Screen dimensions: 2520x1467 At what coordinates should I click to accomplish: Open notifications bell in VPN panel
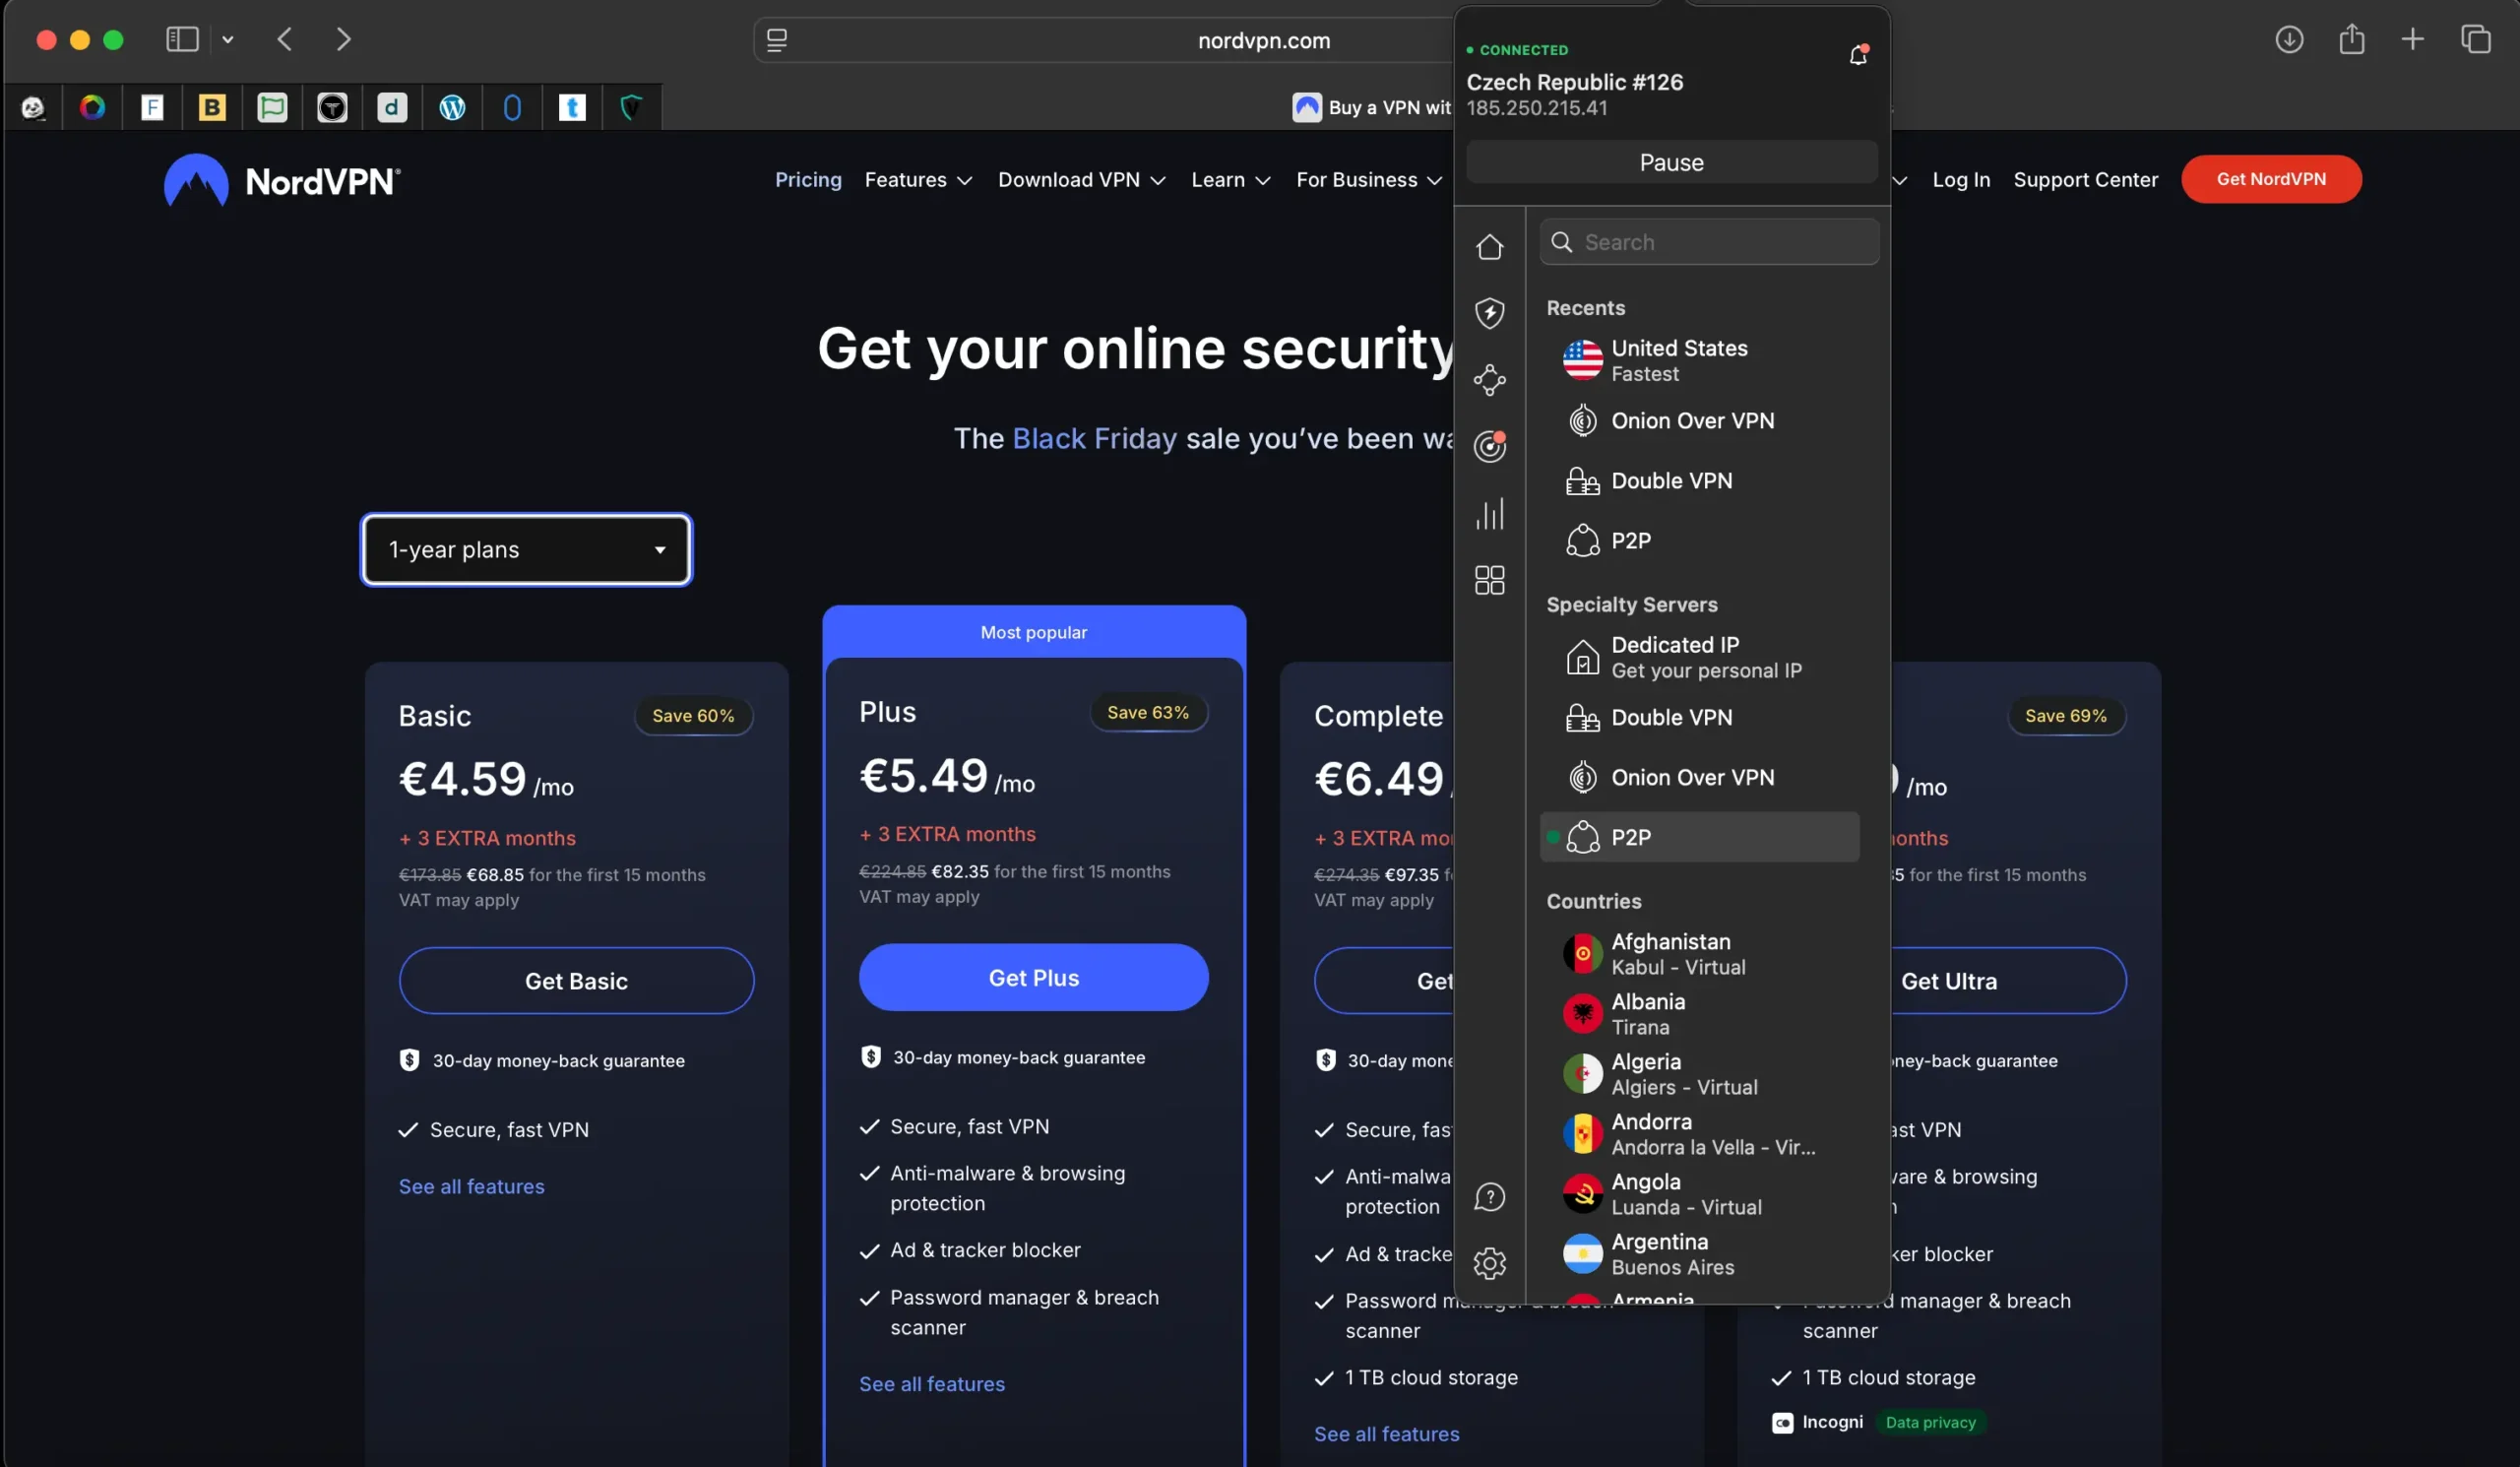(1858, 54)
